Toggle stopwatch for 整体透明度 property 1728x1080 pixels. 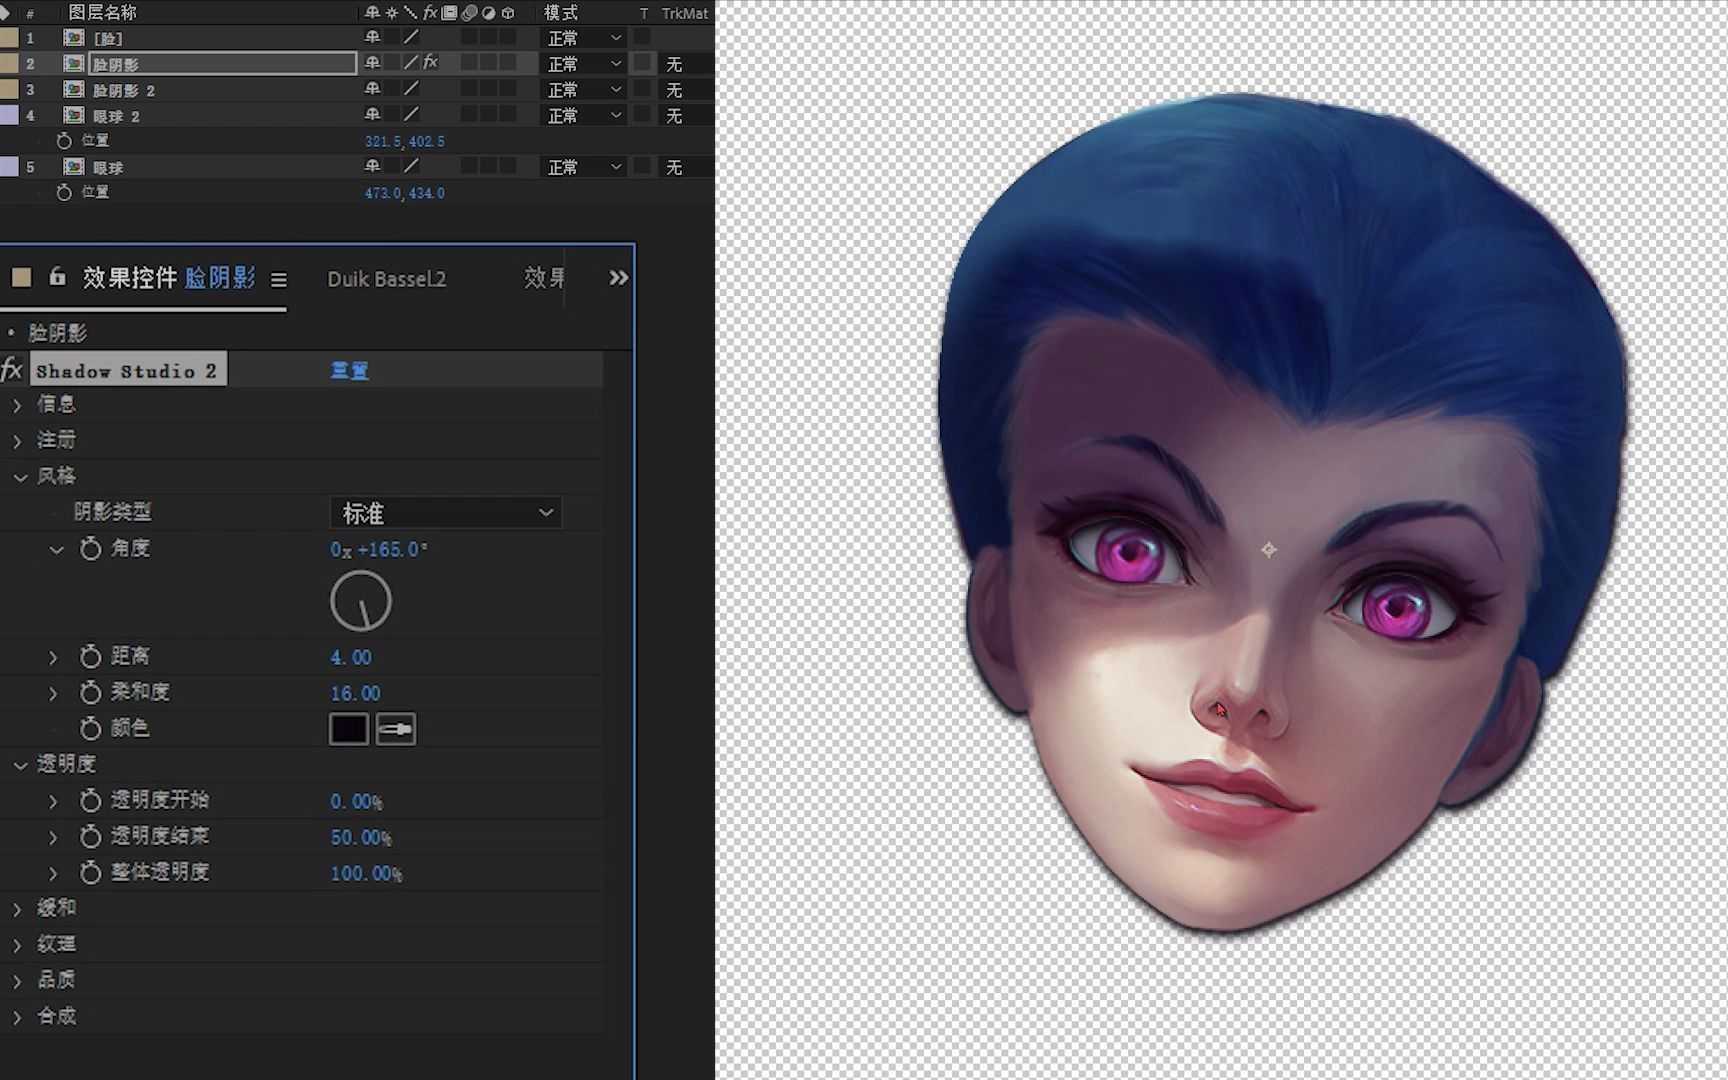tap(91, 872)
